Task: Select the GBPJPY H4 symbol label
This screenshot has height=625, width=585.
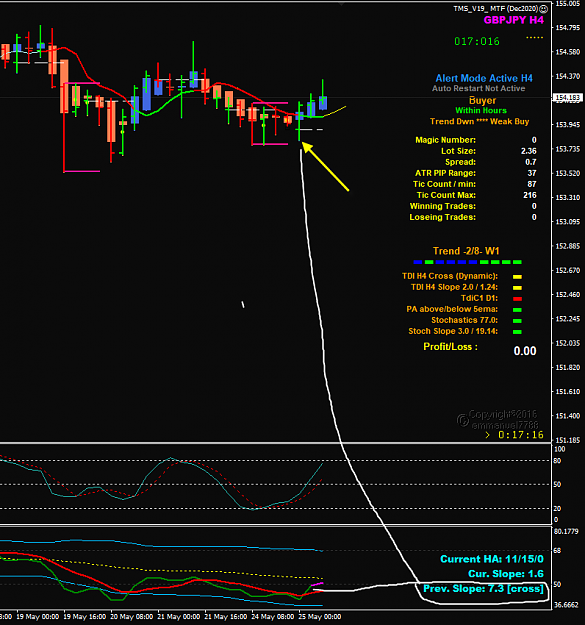Action: [x=514, y=20]
